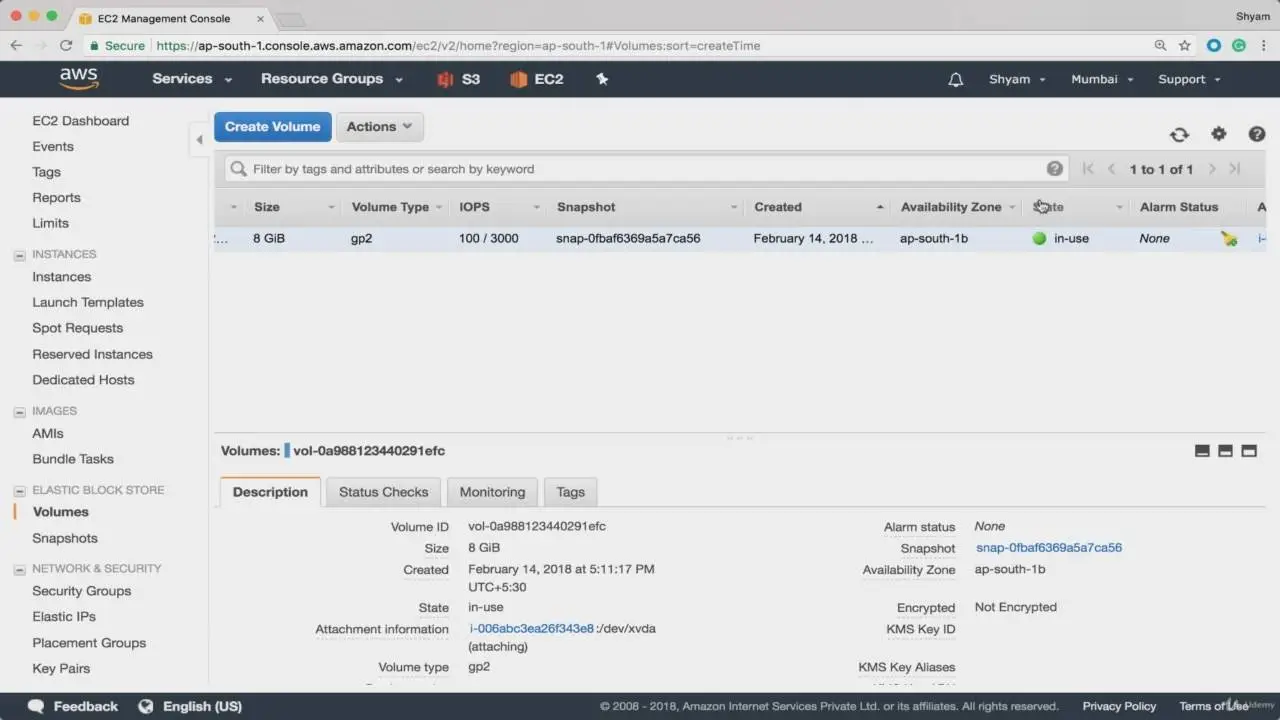Bookmark this page with the star icon
The height and width of the screenshot is (720, 1280).
click(1185, 45)
